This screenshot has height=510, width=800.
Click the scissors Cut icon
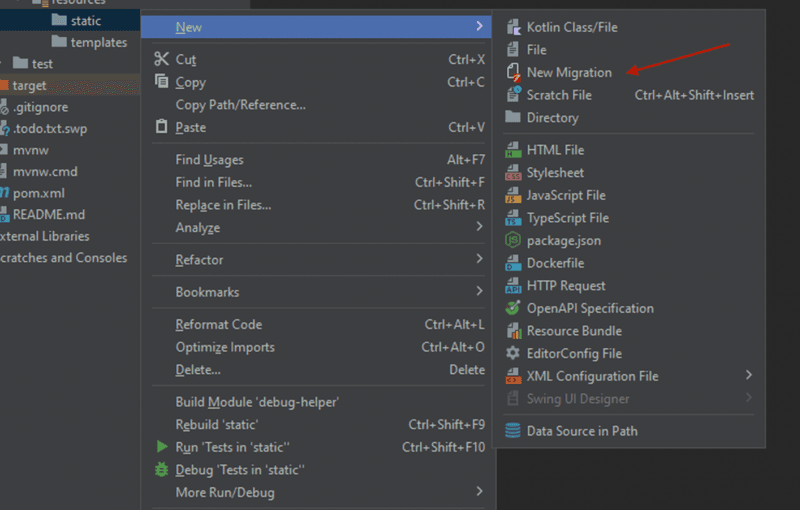tap(161, 59)
